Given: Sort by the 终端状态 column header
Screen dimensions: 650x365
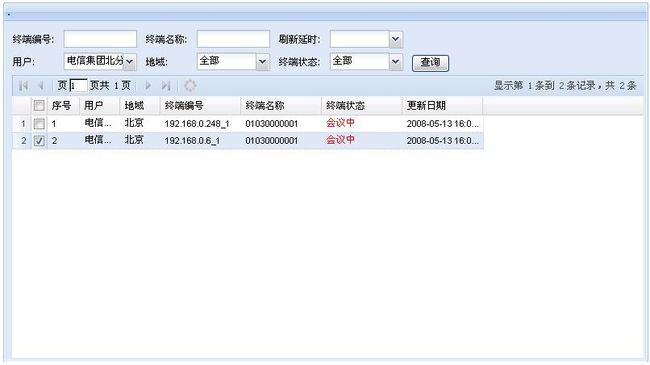Looking at the screenshot, I should pyautogui.click(x=361, y=106).
